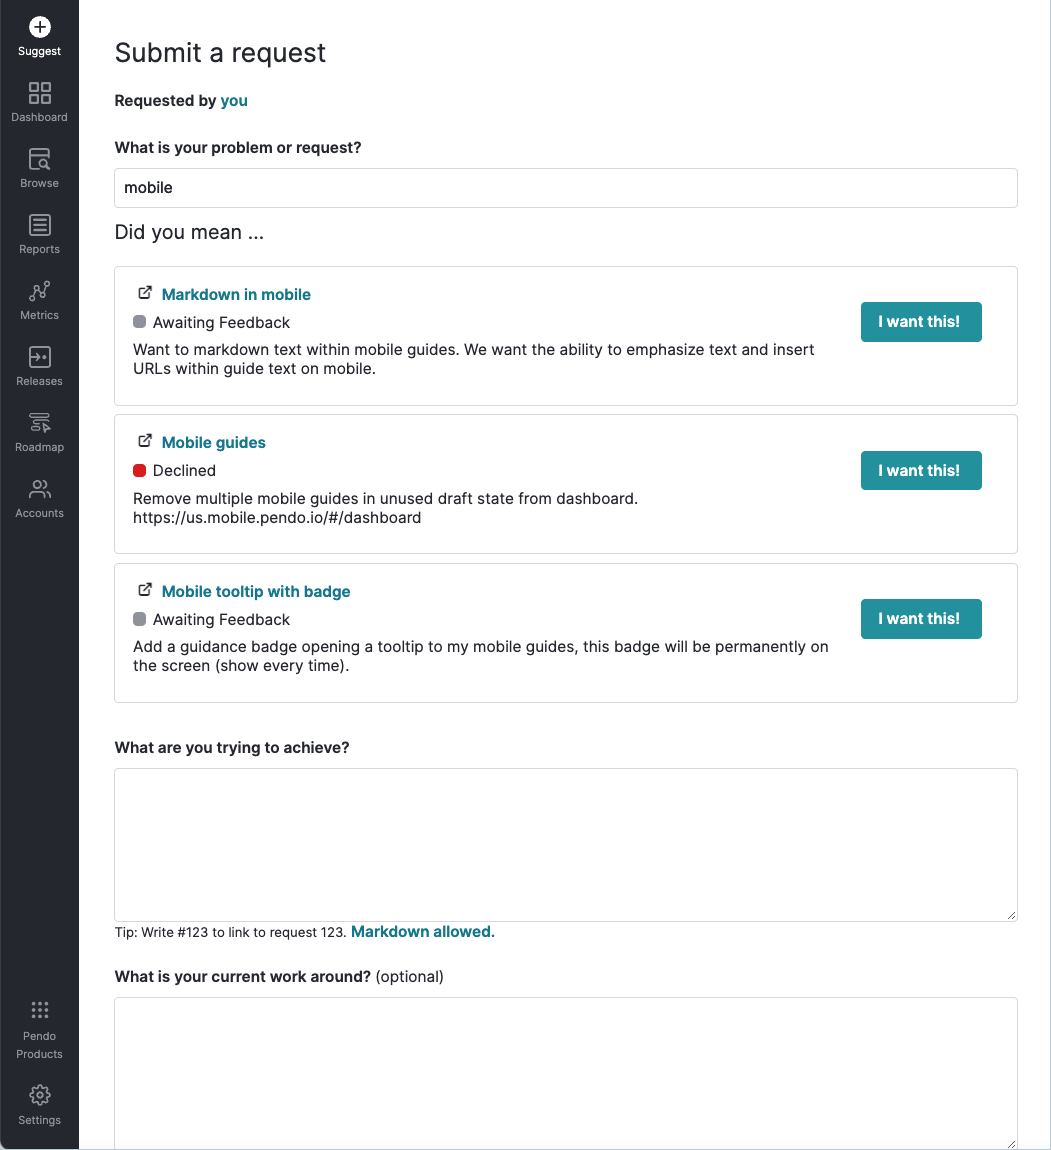Open external link icon for Markdown in mobile
This screenshot has width=1051, height=1150.
145,293
